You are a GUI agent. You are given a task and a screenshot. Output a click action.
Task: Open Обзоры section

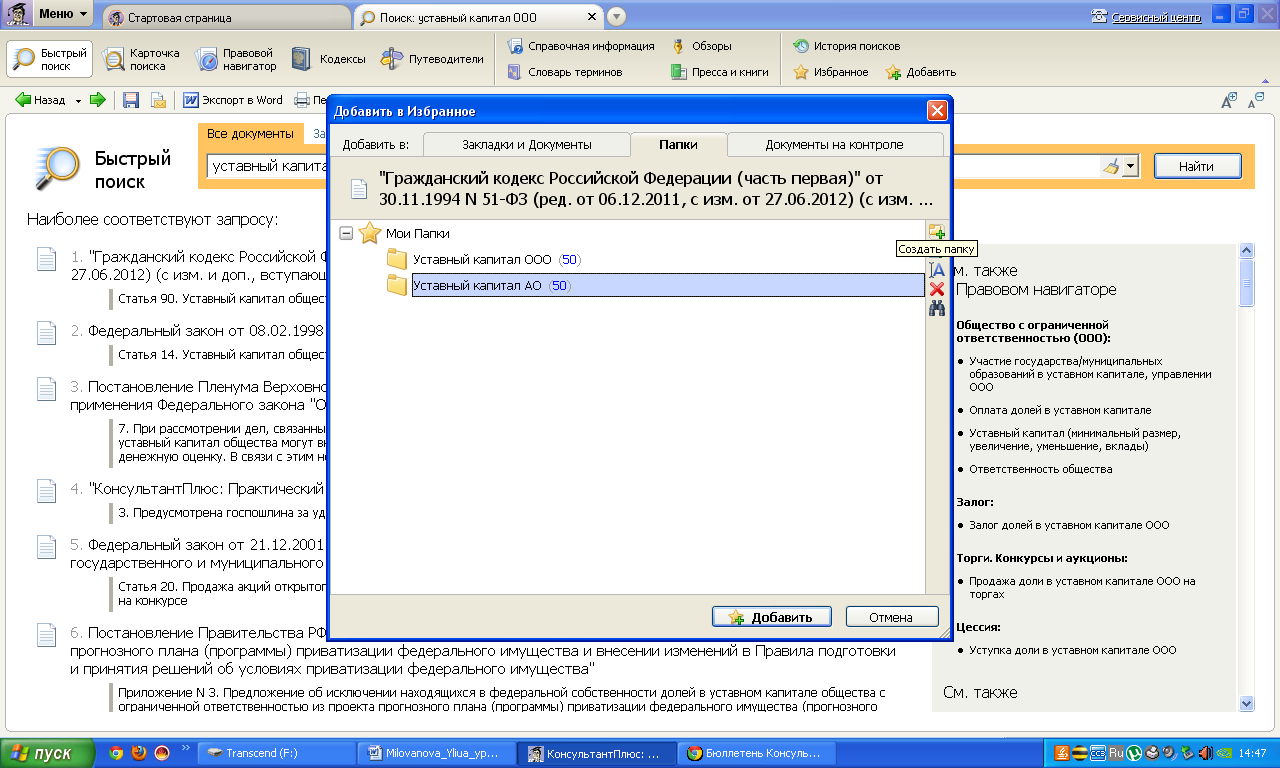tap(701, 46)
